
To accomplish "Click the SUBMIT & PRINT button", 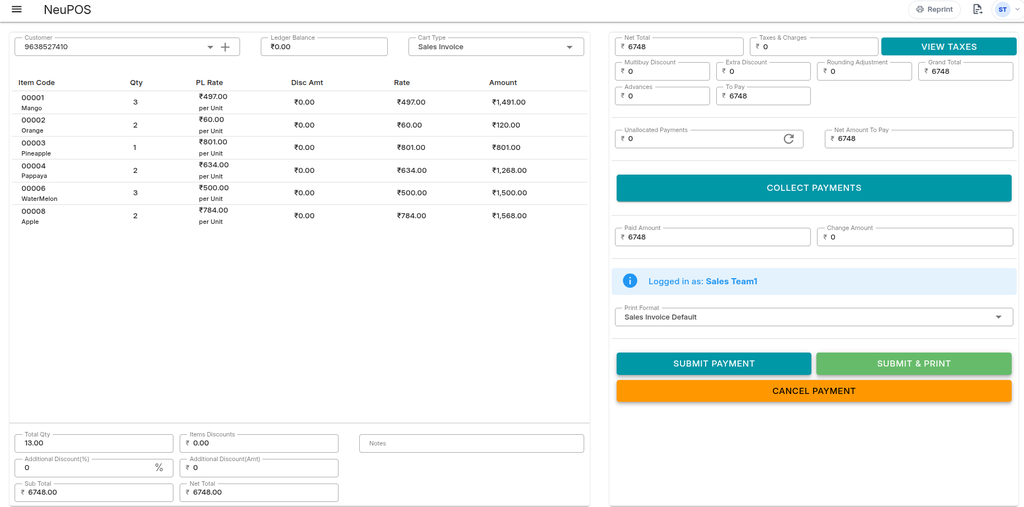I will pos(914,364).
